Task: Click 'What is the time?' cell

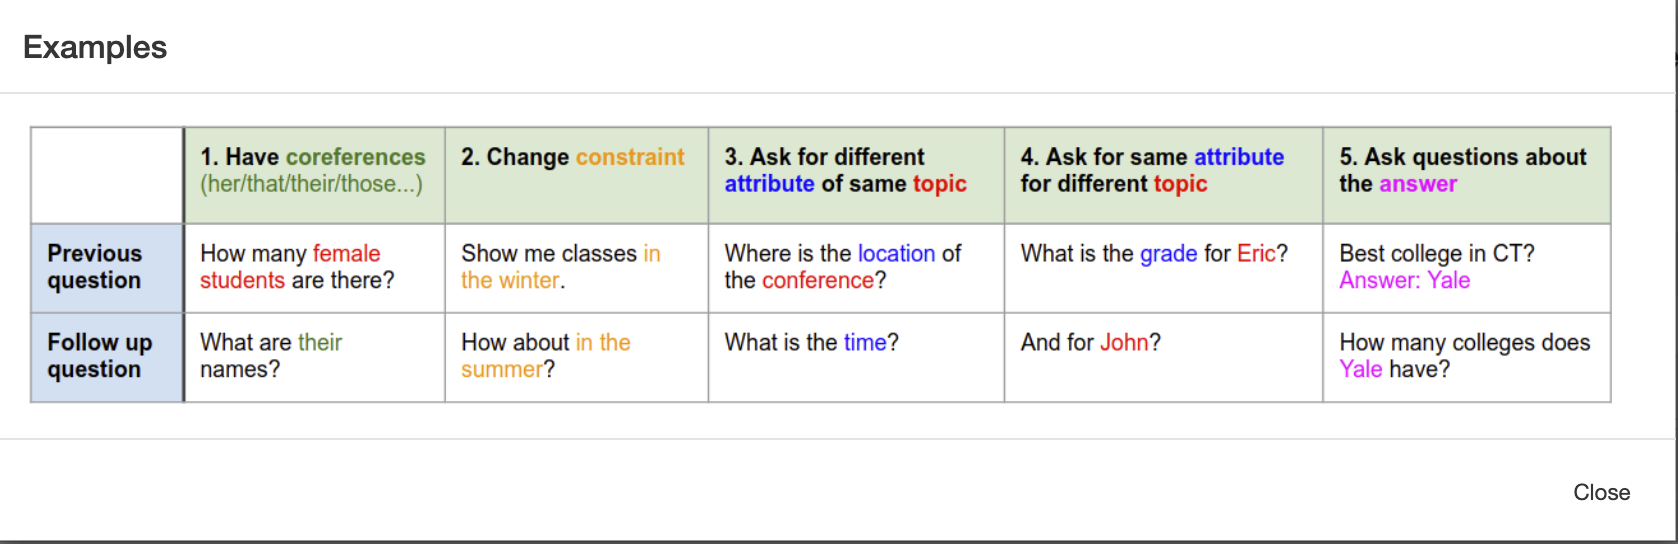Action: point(856,358)
